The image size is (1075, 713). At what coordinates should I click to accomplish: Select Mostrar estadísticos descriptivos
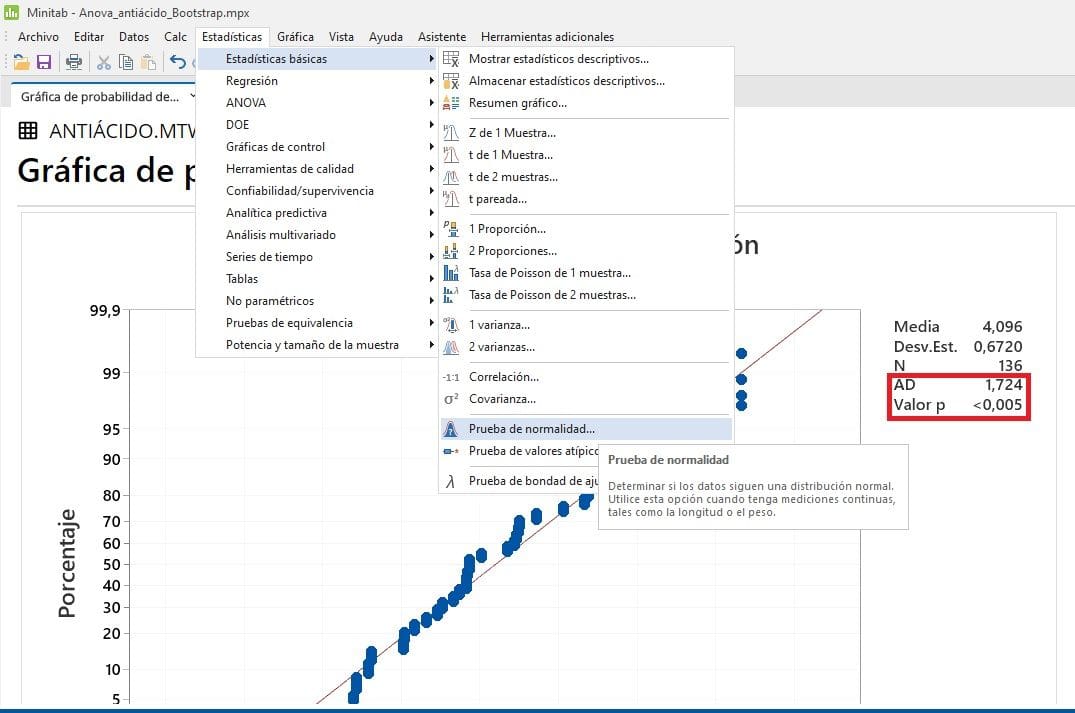(x=558, y=59)
